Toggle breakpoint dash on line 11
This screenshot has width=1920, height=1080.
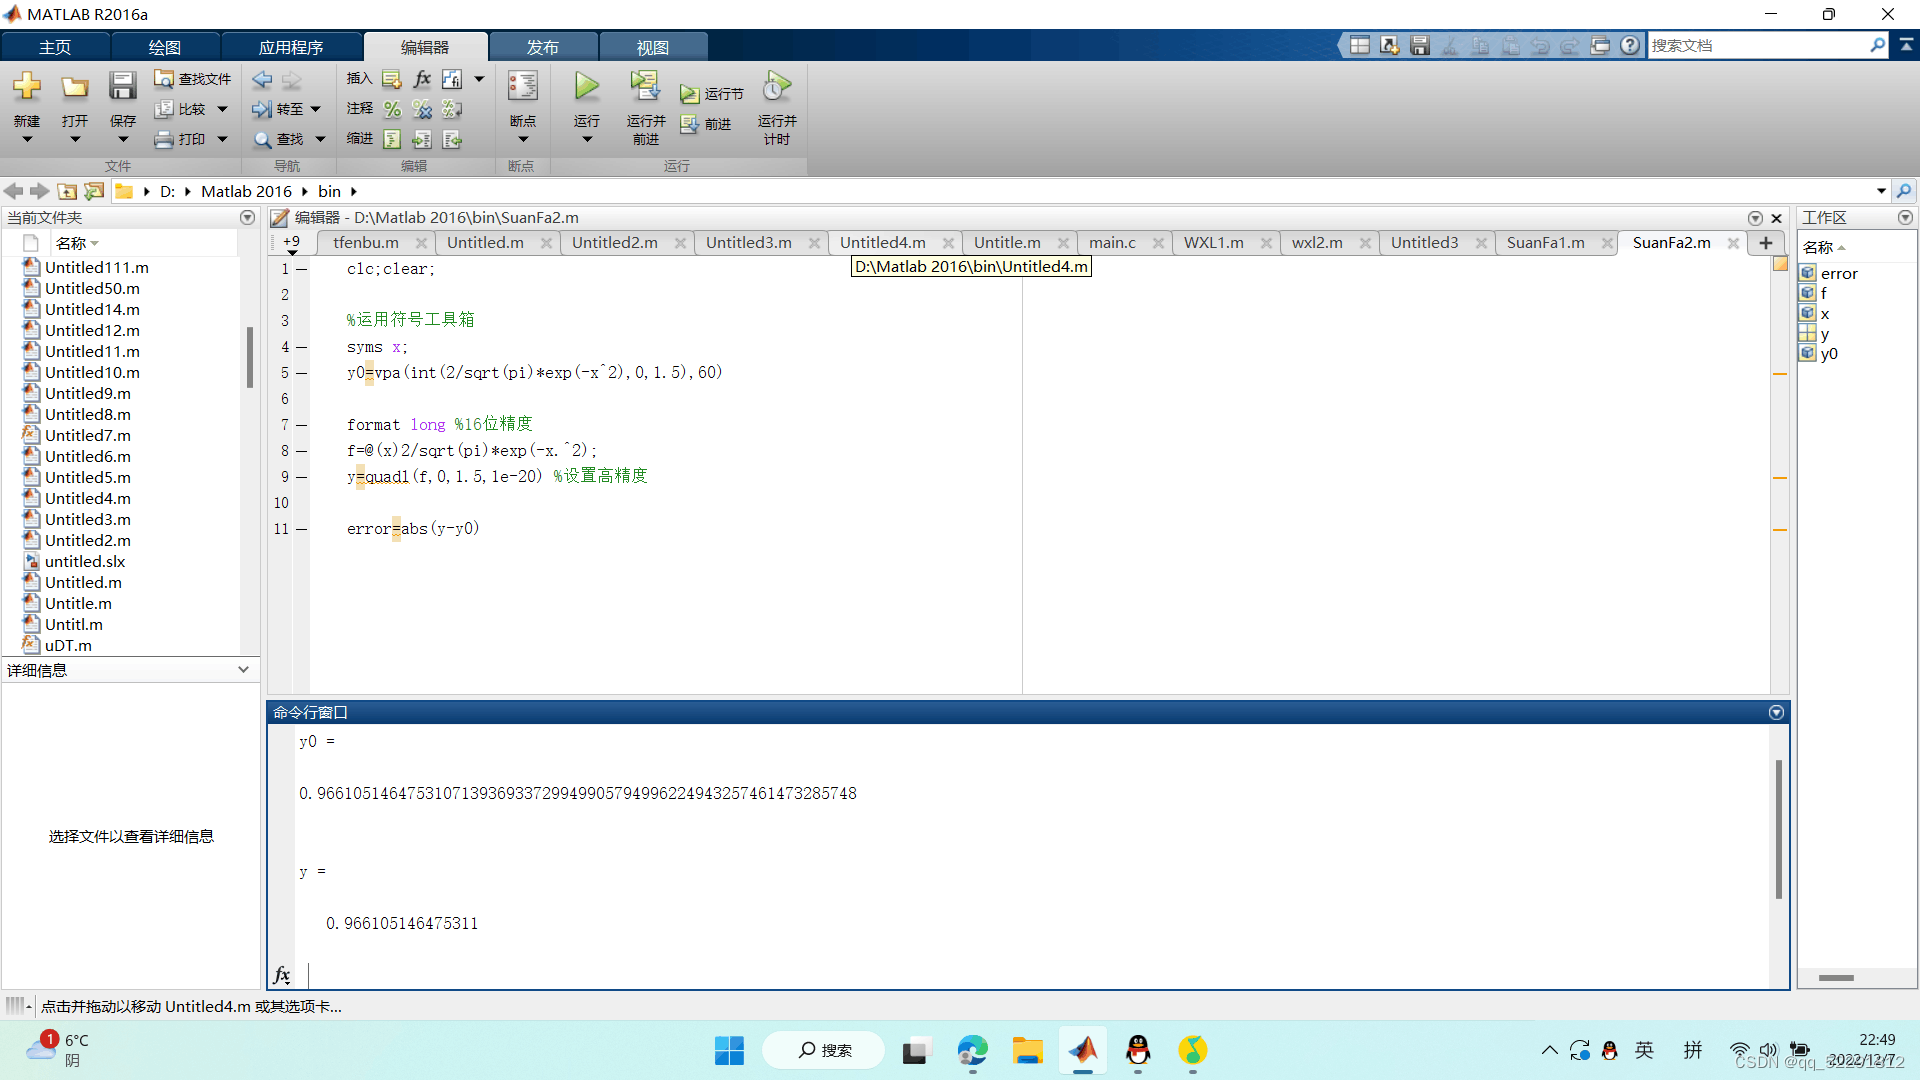pyautogui.click(x=301, y=529)
